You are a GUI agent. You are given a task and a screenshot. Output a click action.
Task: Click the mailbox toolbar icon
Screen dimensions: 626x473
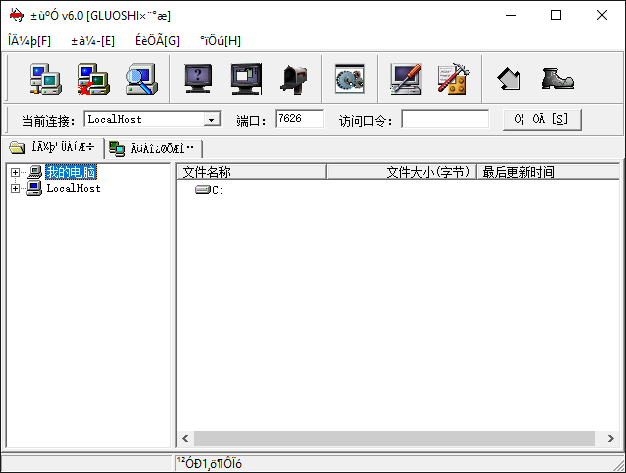(294, 78)
